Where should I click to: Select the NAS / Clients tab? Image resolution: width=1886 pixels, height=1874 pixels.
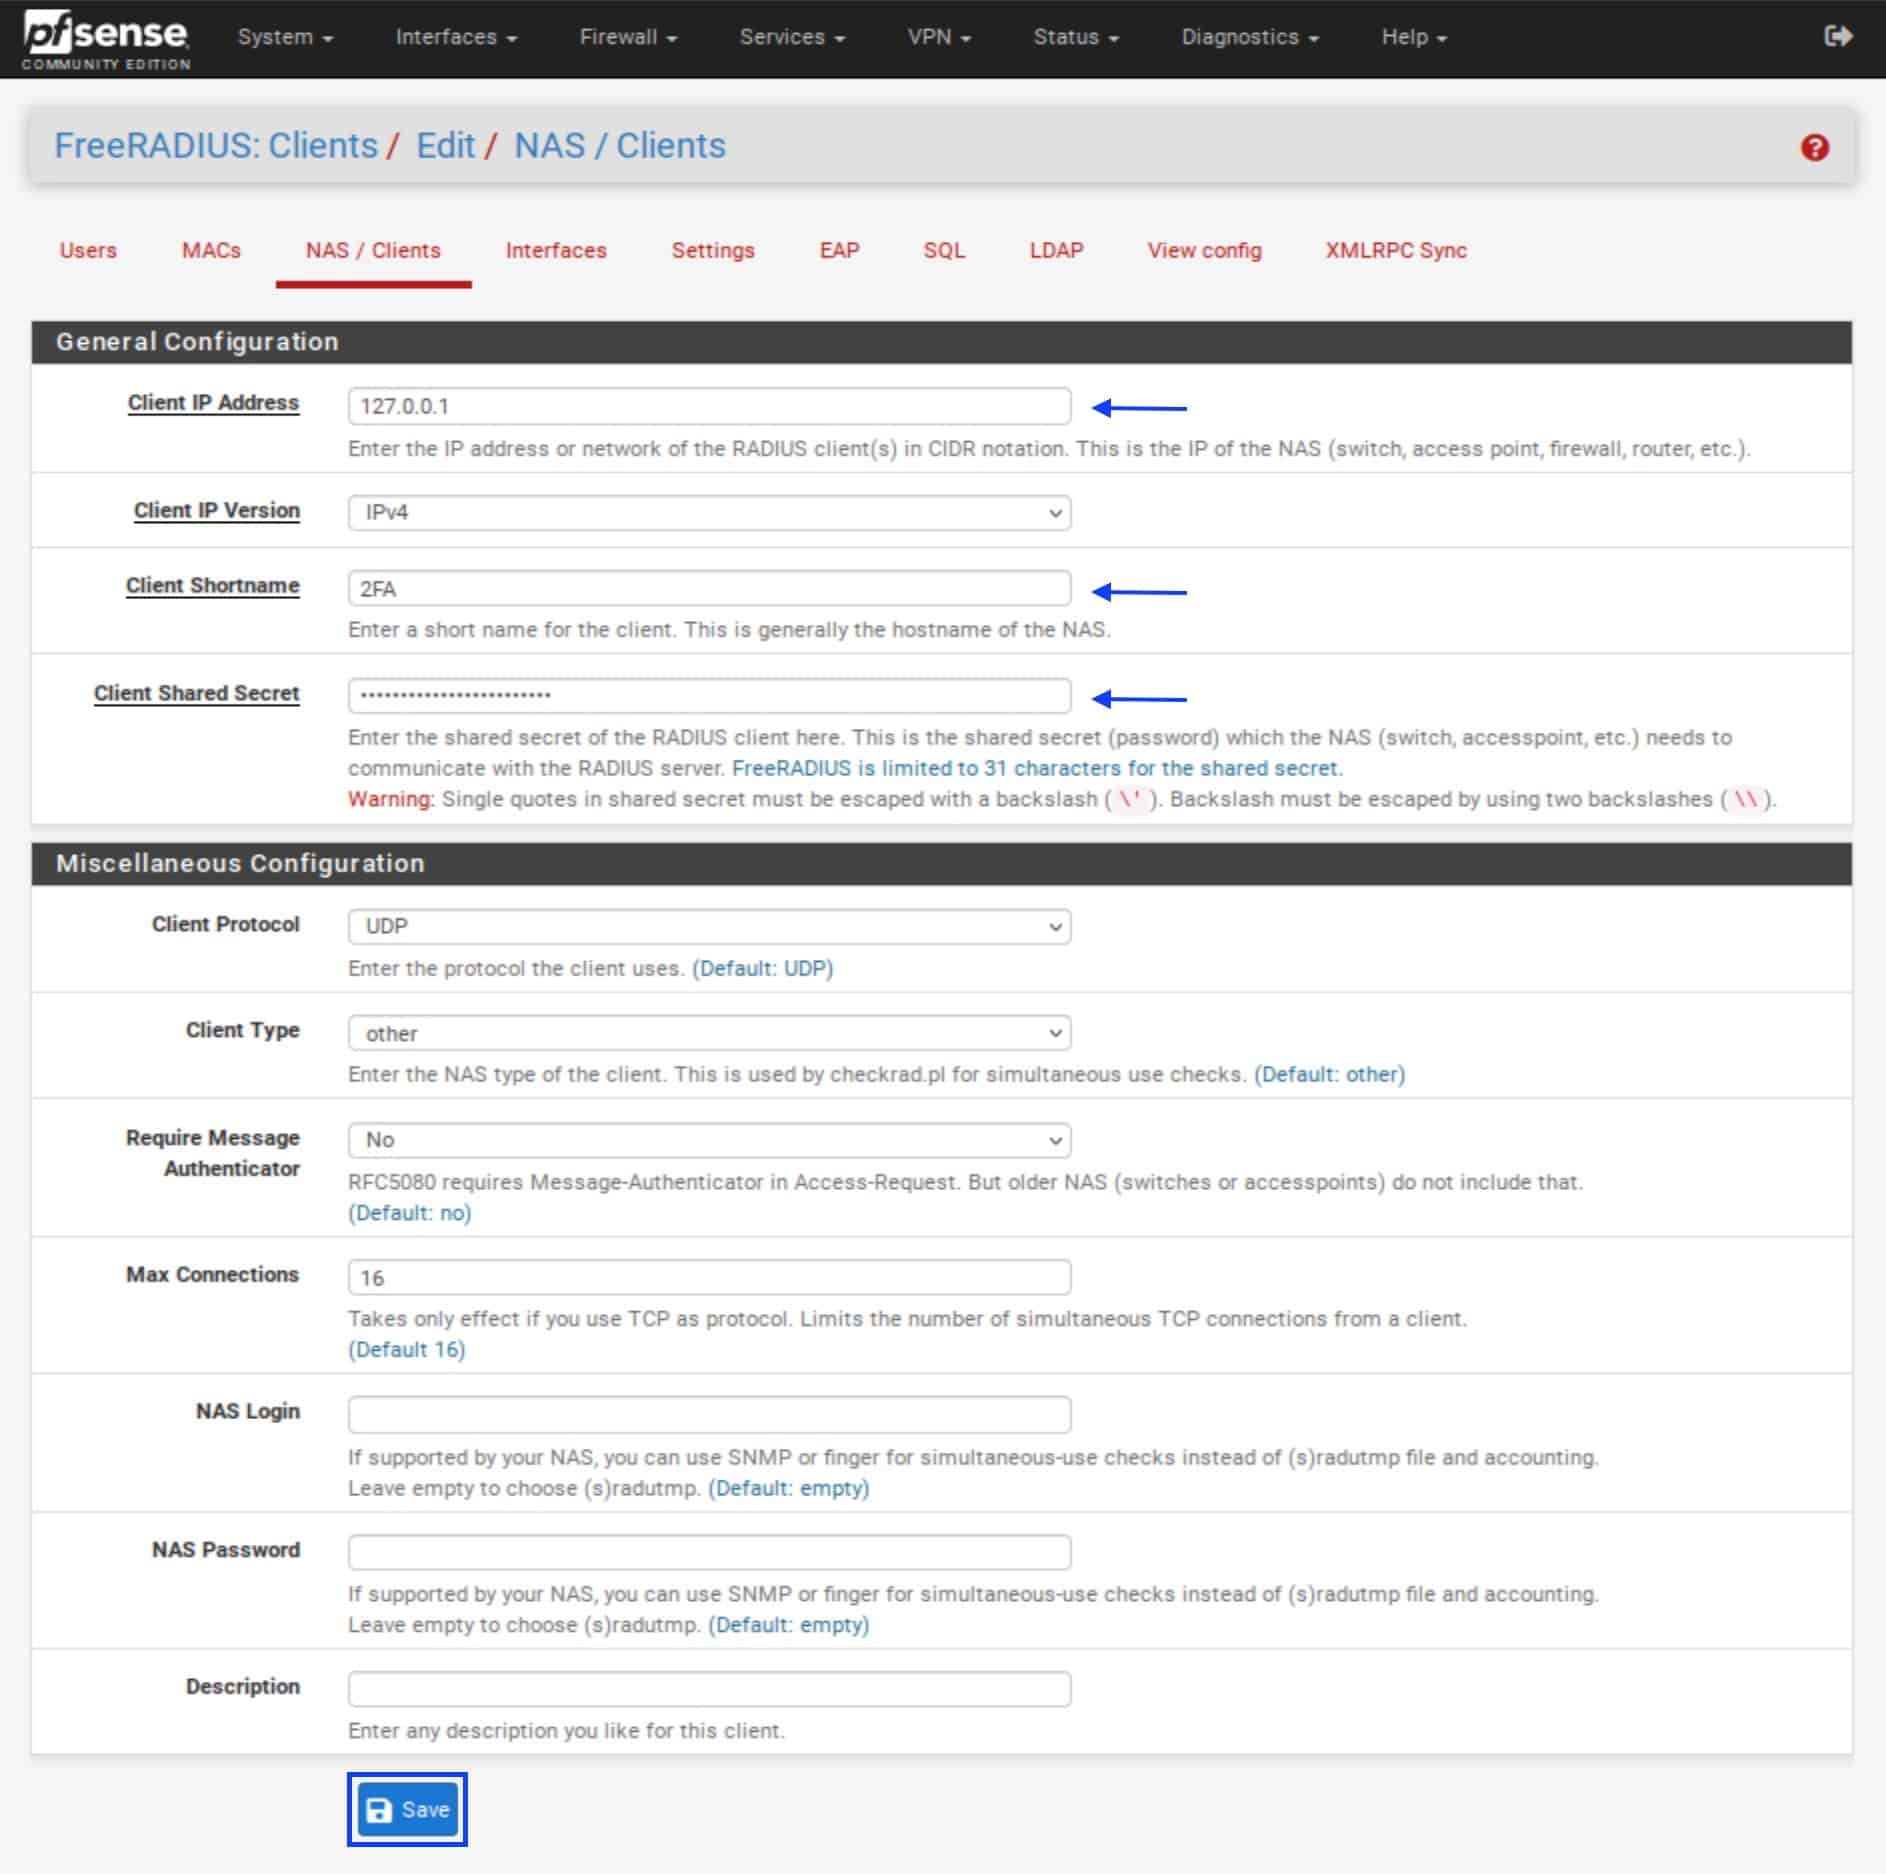(x=373, y=250)
